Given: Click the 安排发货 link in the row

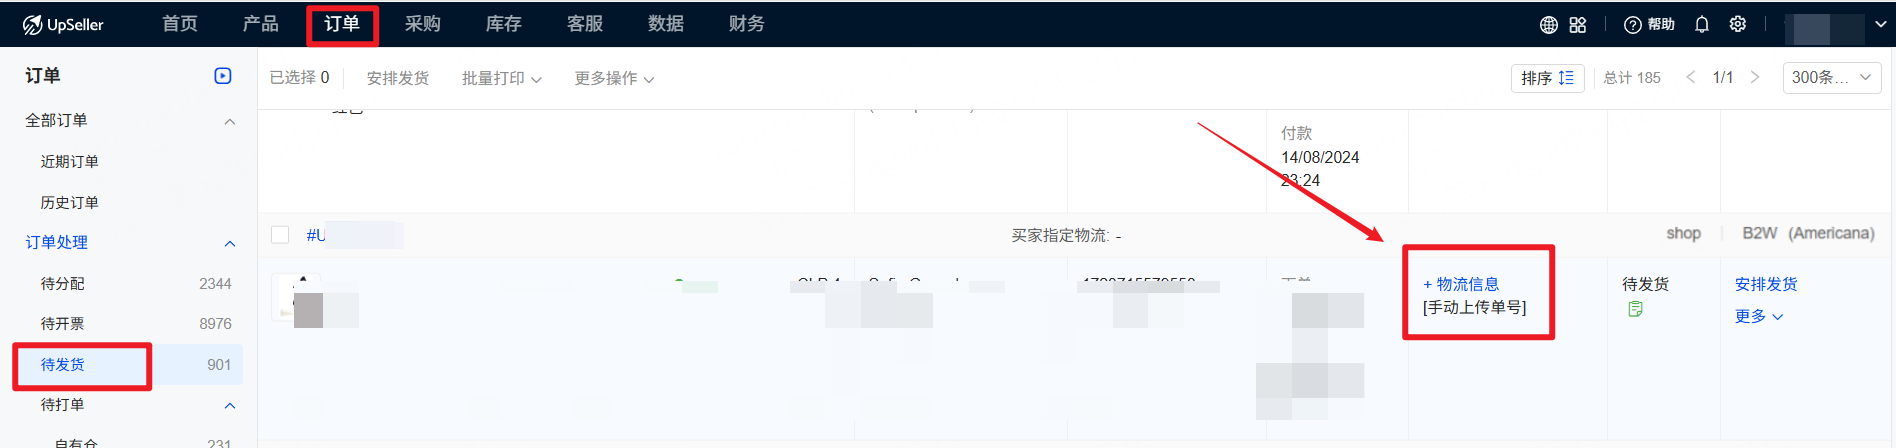Looking at the screenshot, I should click(1765, 284).
